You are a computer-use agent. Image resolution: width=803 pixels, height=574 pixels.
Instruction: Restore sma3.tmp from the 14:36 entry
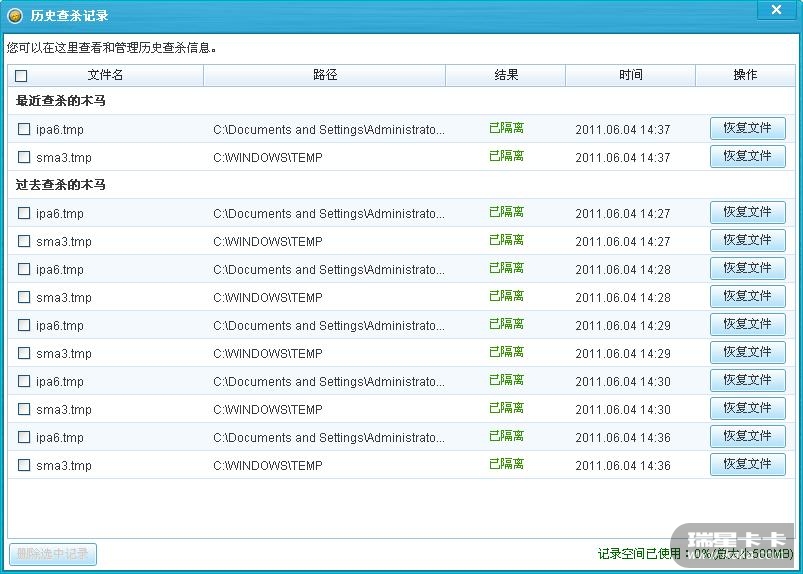748,464
